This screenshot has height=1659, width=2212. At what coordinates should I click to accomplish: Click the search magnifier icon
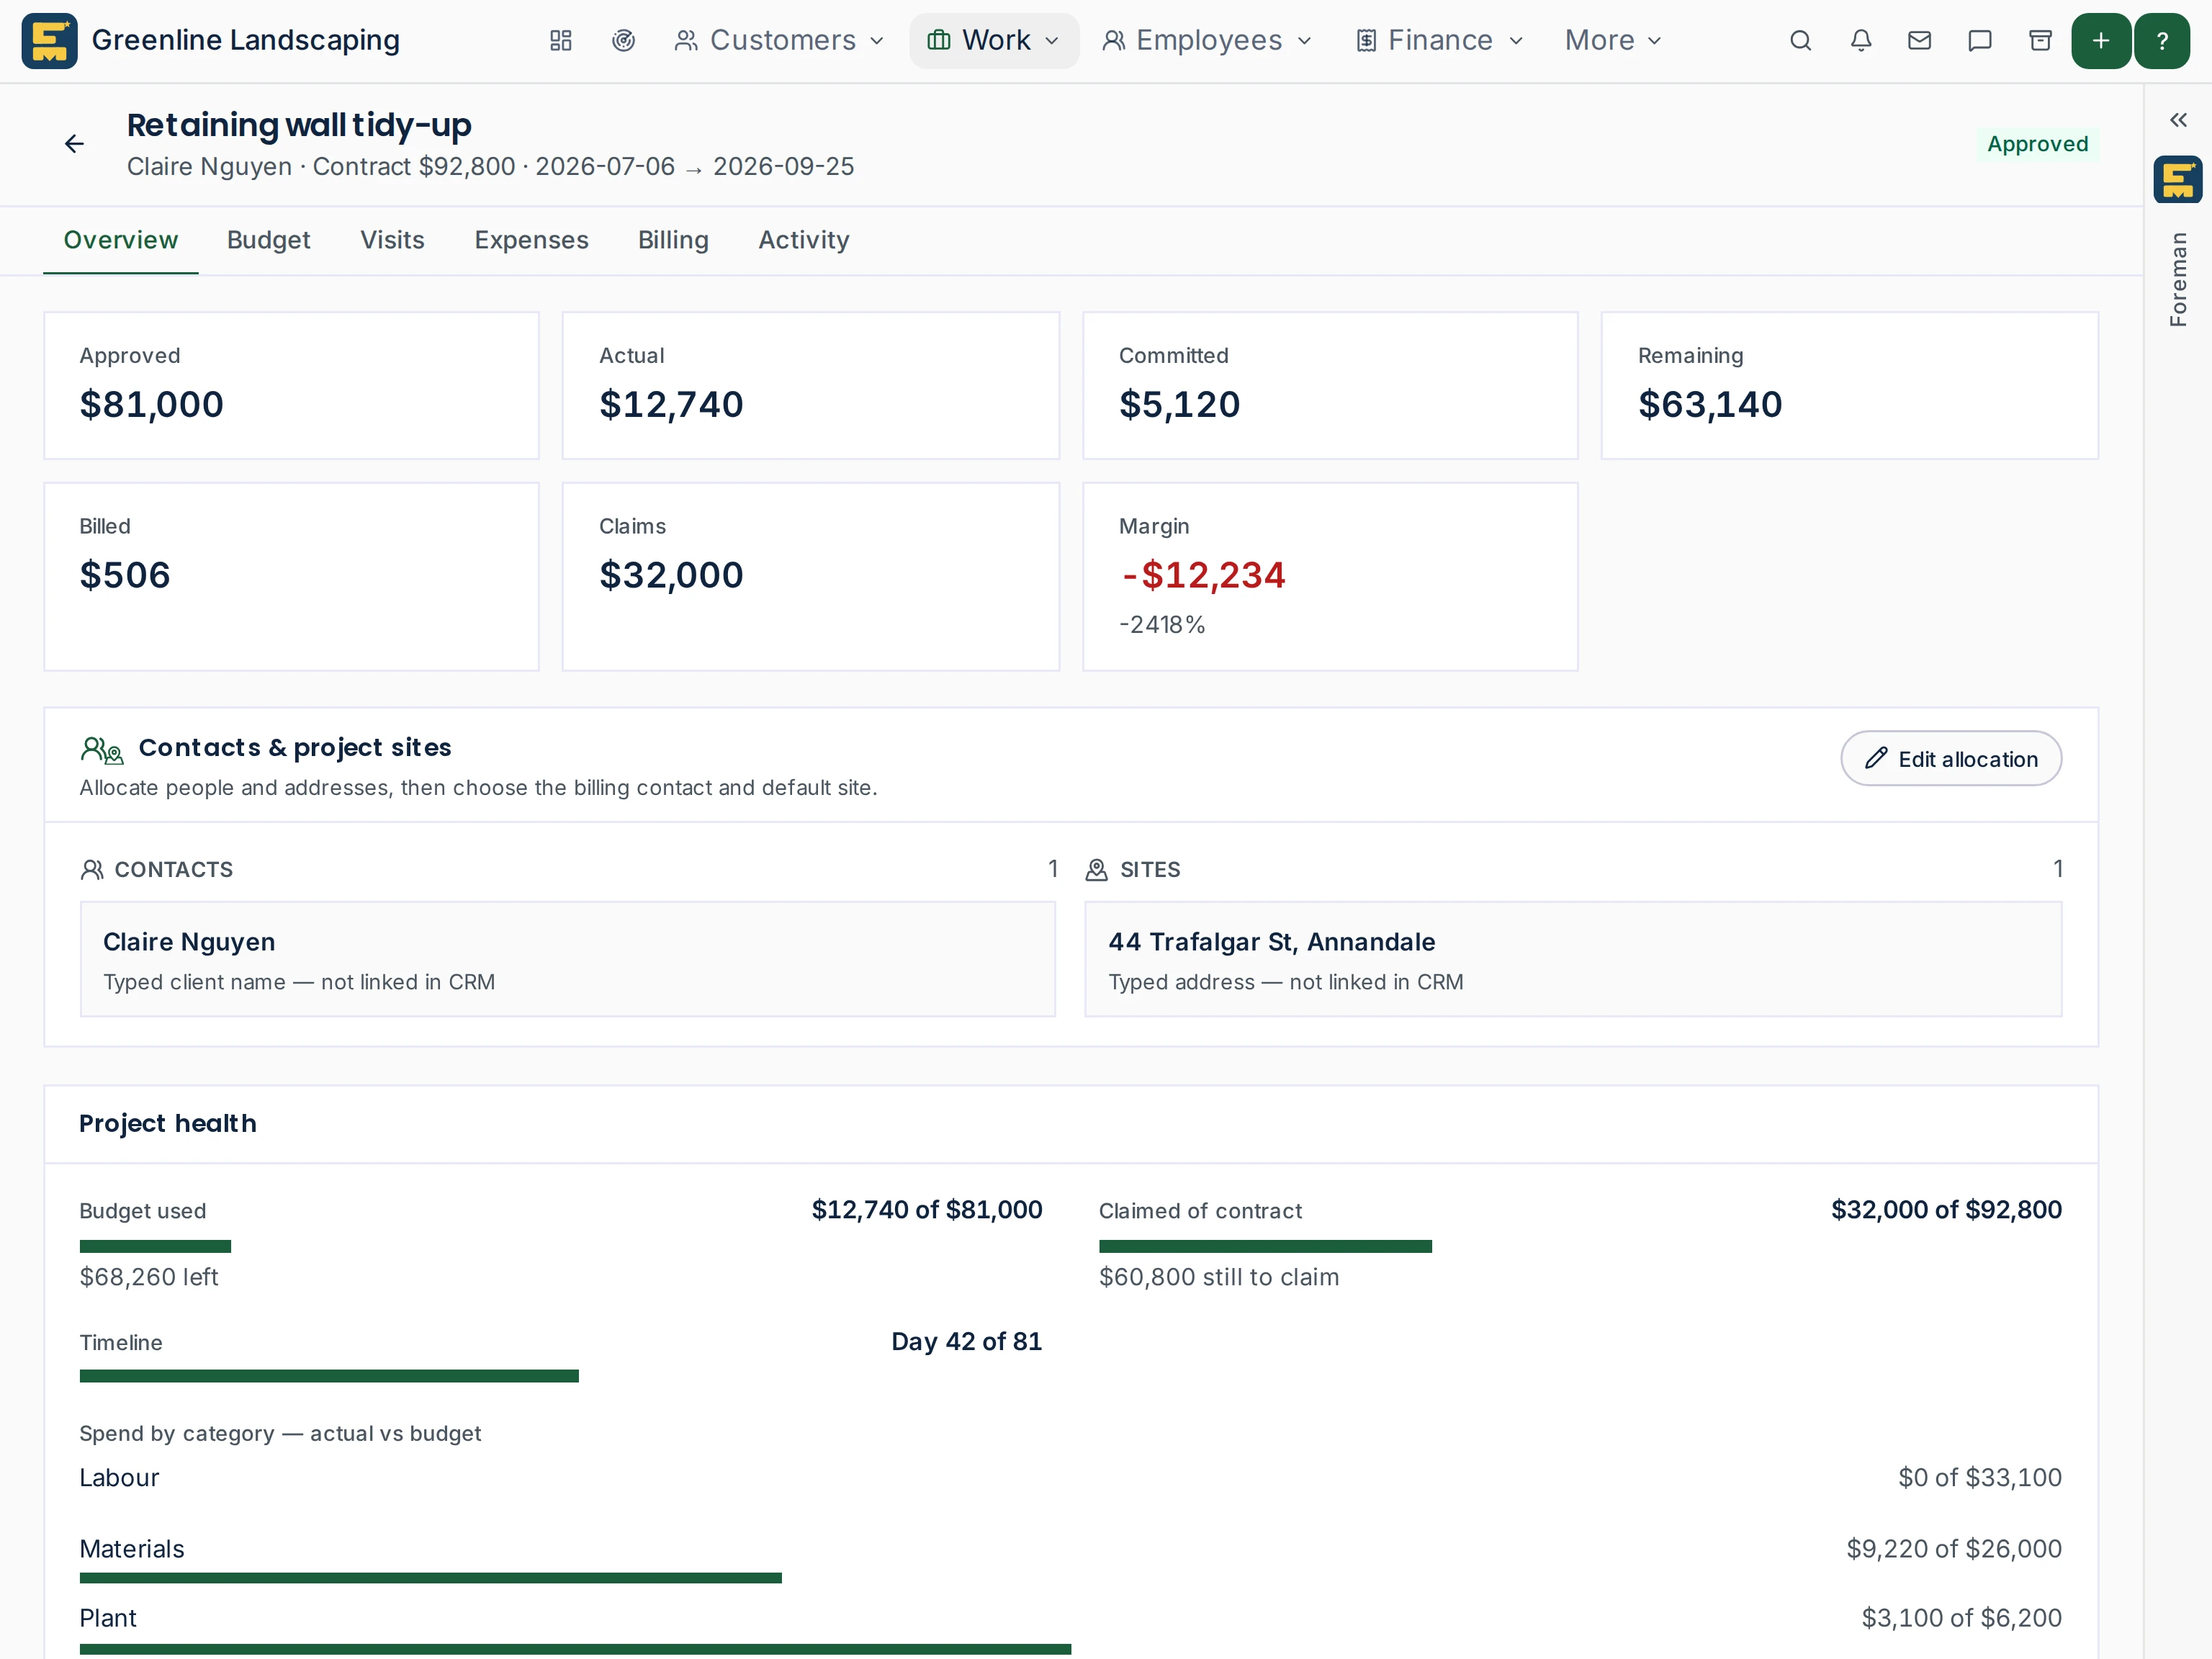point(1800,41)
